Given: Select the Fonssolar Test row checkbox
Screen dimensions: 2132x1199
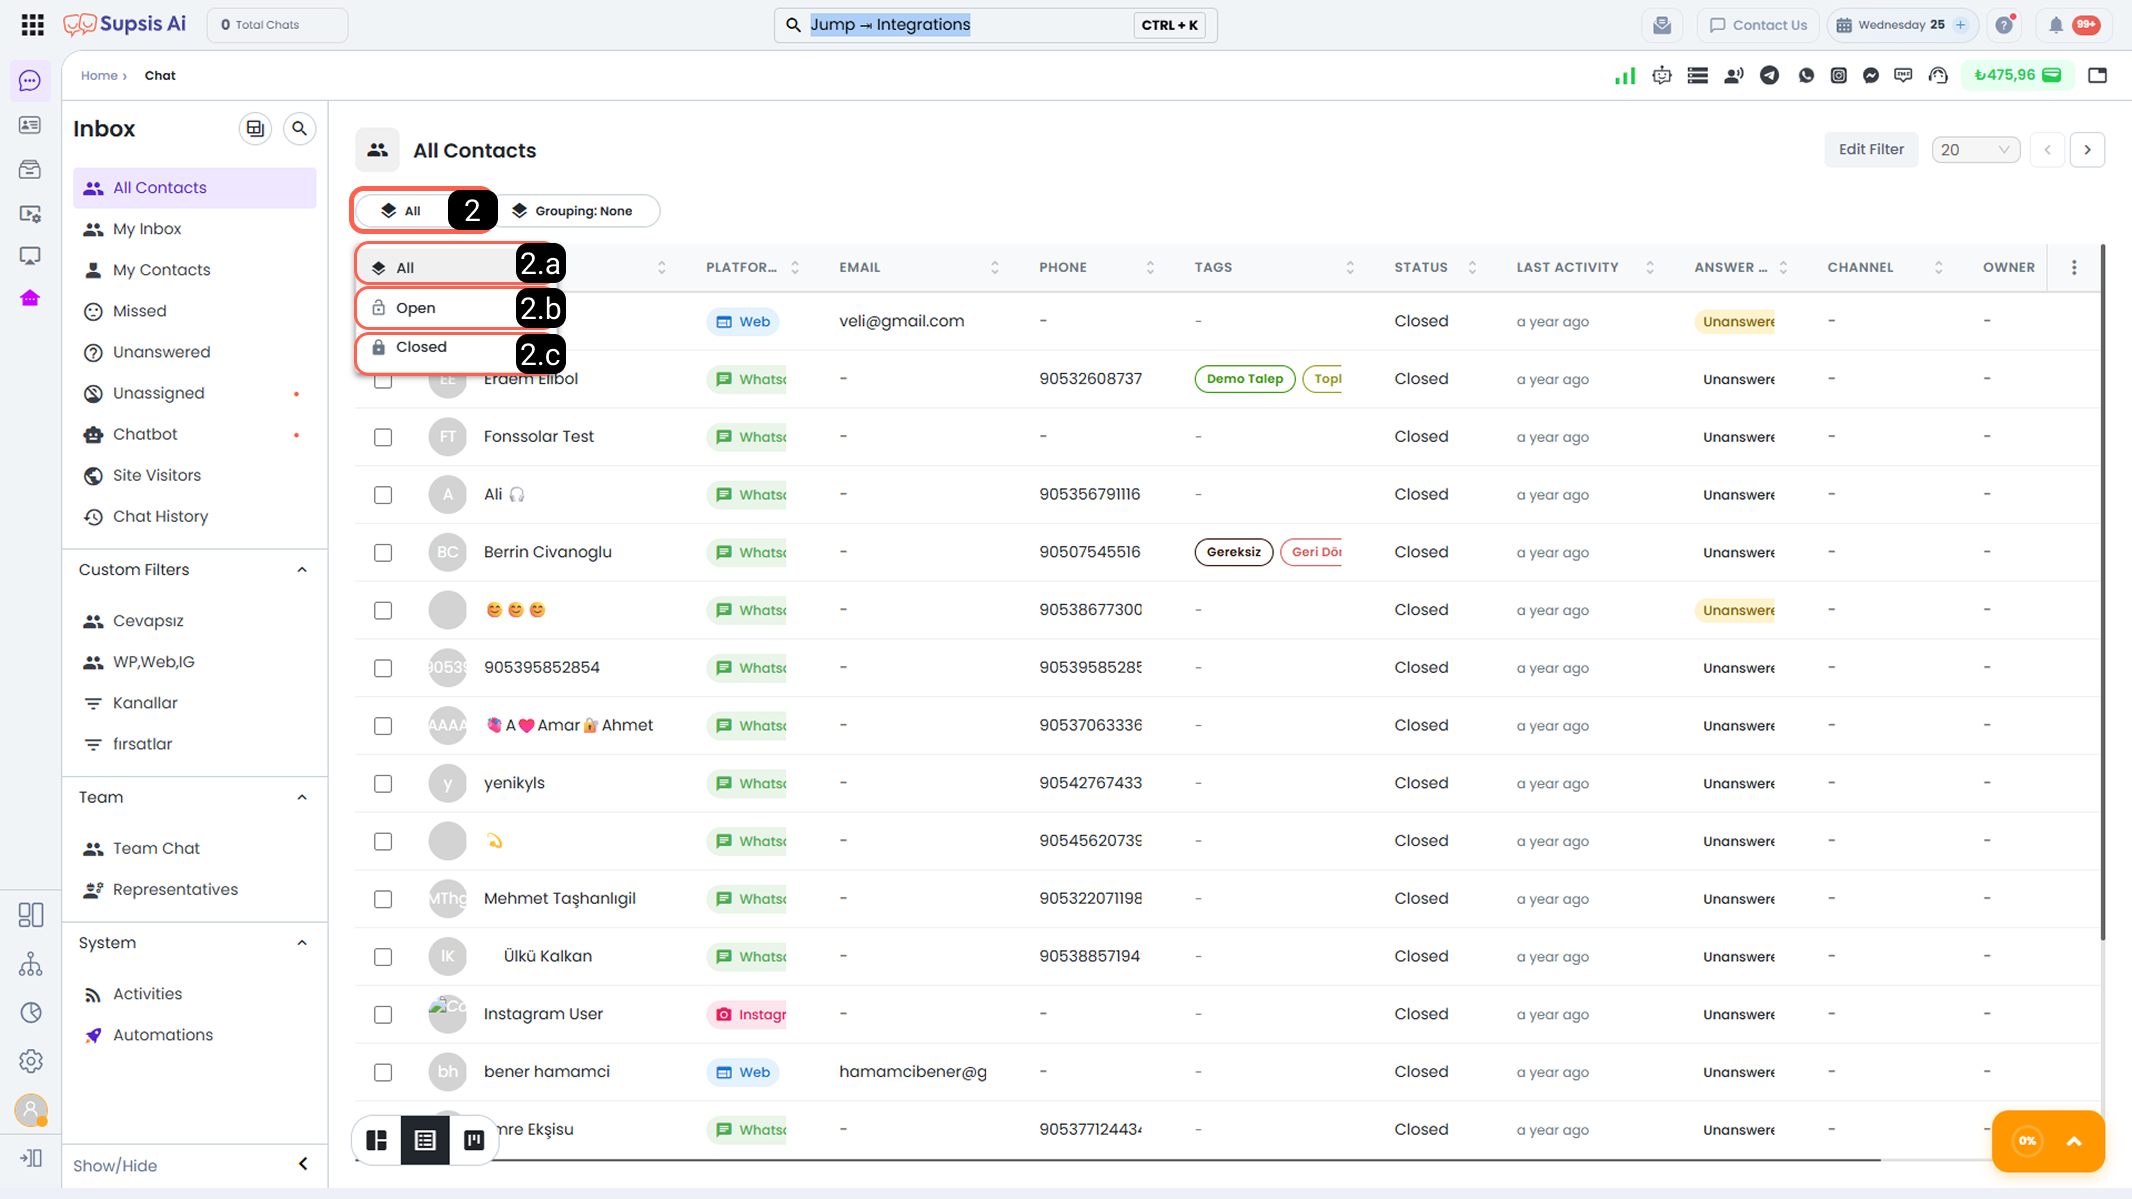Looking at the screenshot, I should click(383, 437).
